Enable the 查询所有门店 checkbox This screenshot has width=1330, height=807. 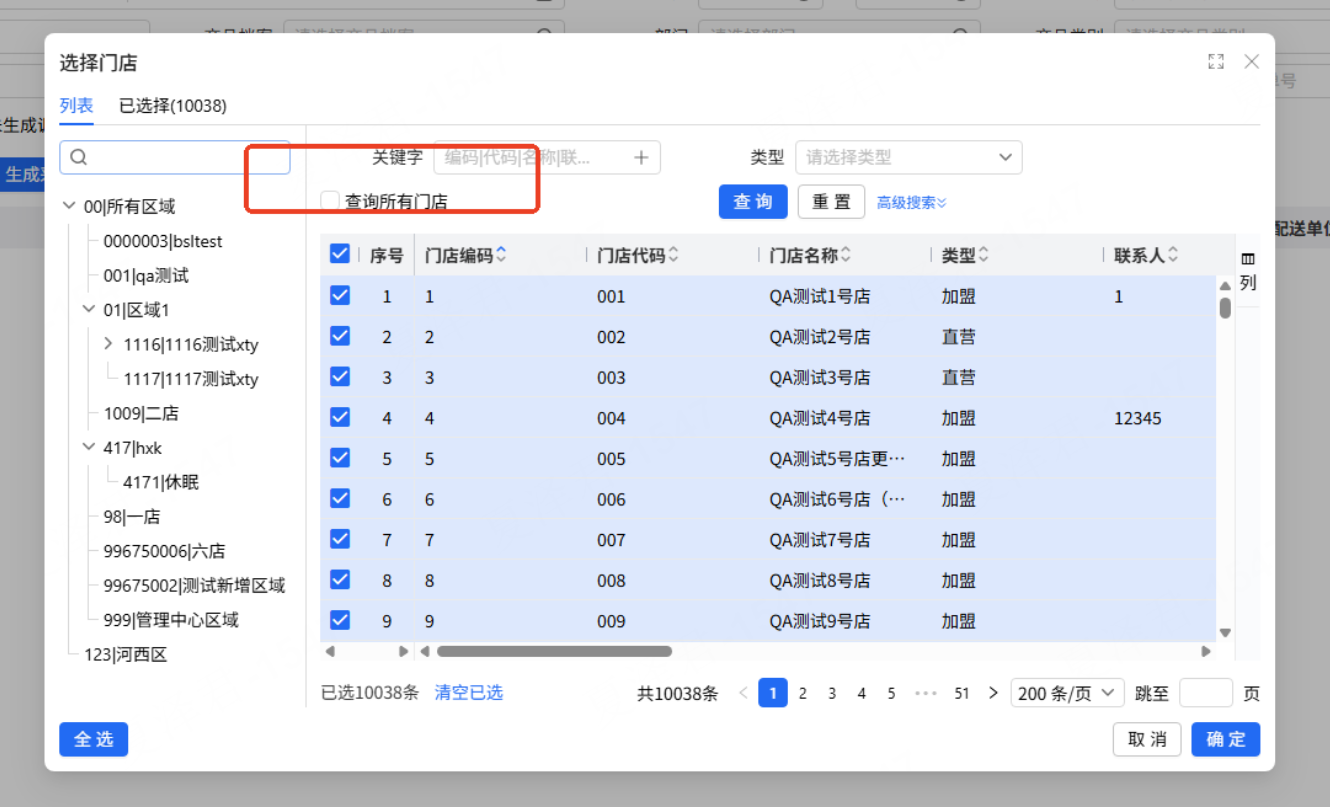tap(330, 201)
